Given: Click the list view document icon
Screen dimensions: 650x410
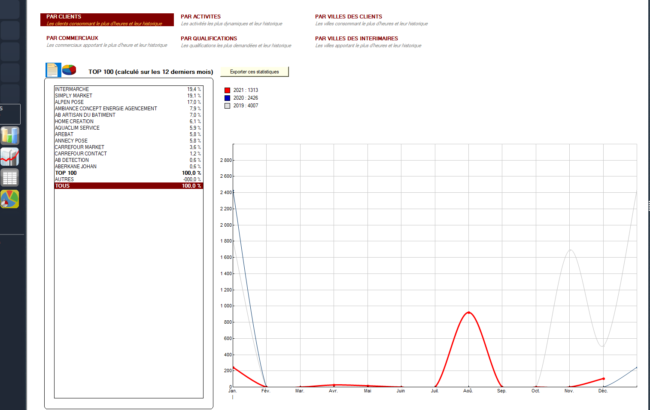Looking at the screenshot, I should [53, 71].
